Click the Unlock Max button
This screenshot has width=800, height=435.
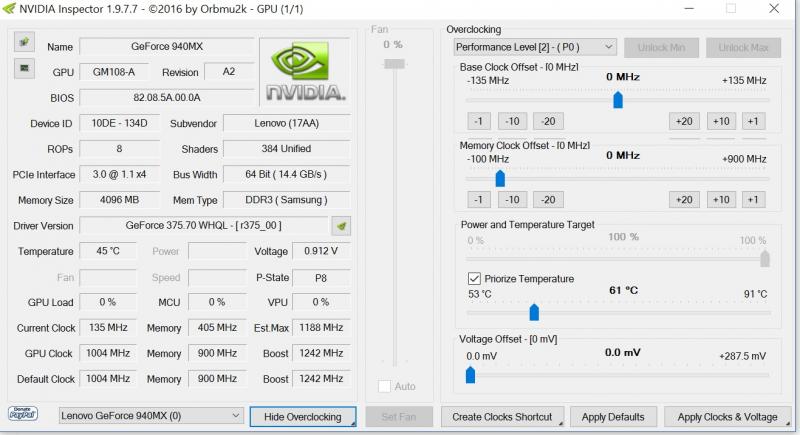point(743,47)
